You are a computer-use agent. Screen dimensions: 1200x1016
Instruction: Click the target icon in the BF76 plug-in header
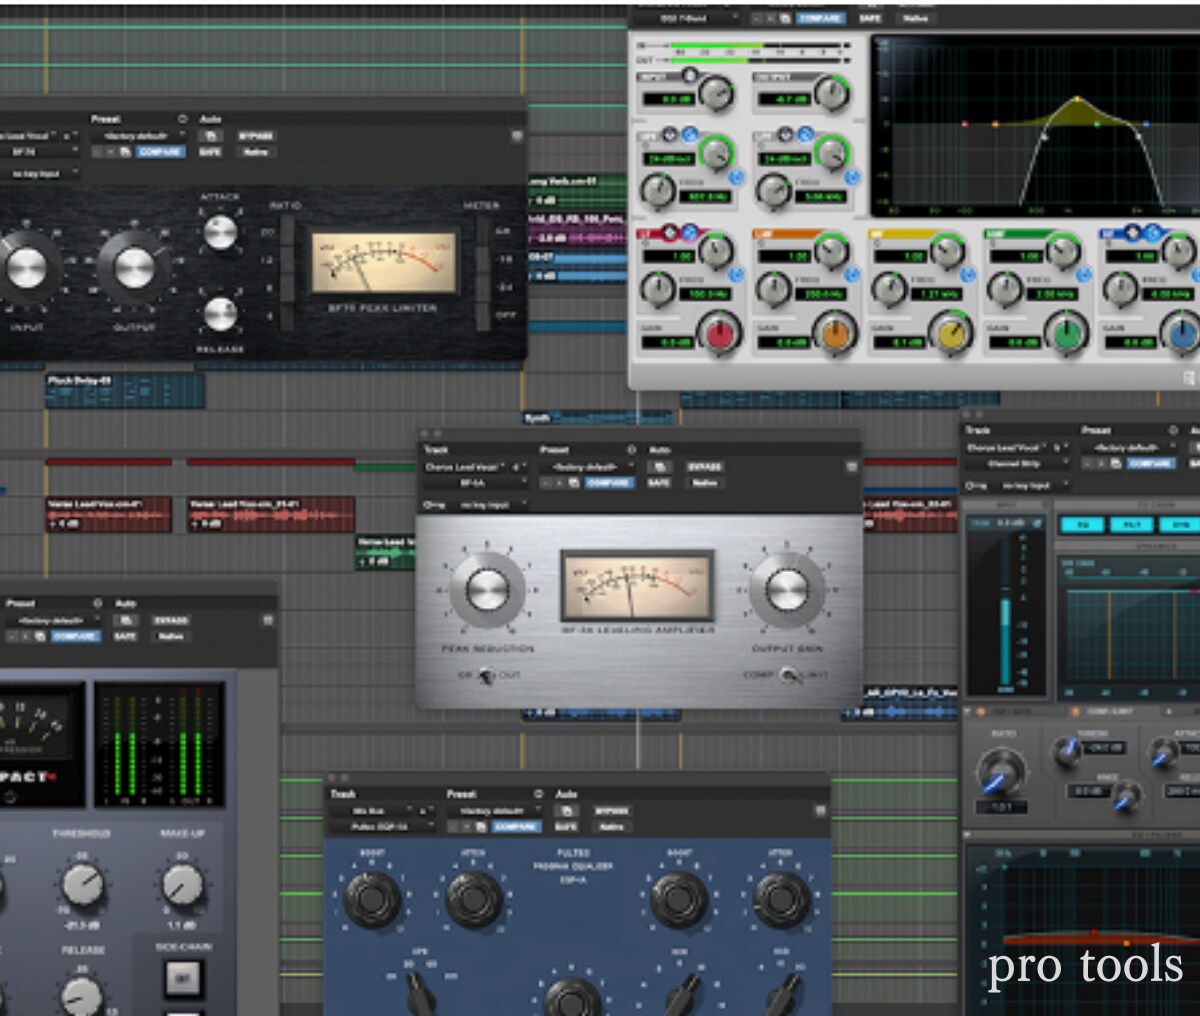pos(517,136)
